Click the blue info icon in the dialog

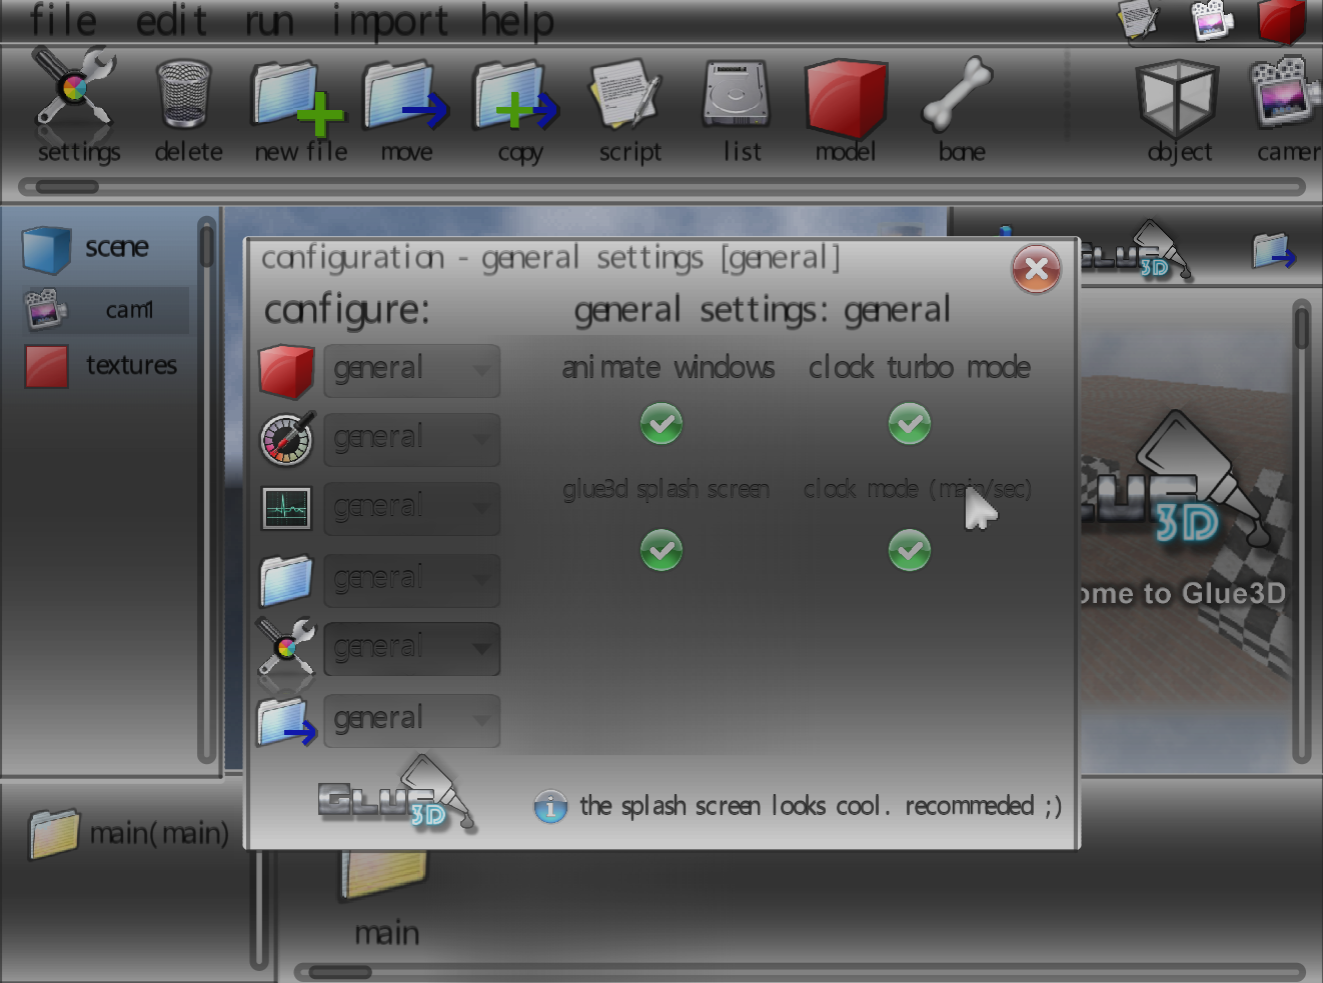pyautogui.click(x=550, y=806)
